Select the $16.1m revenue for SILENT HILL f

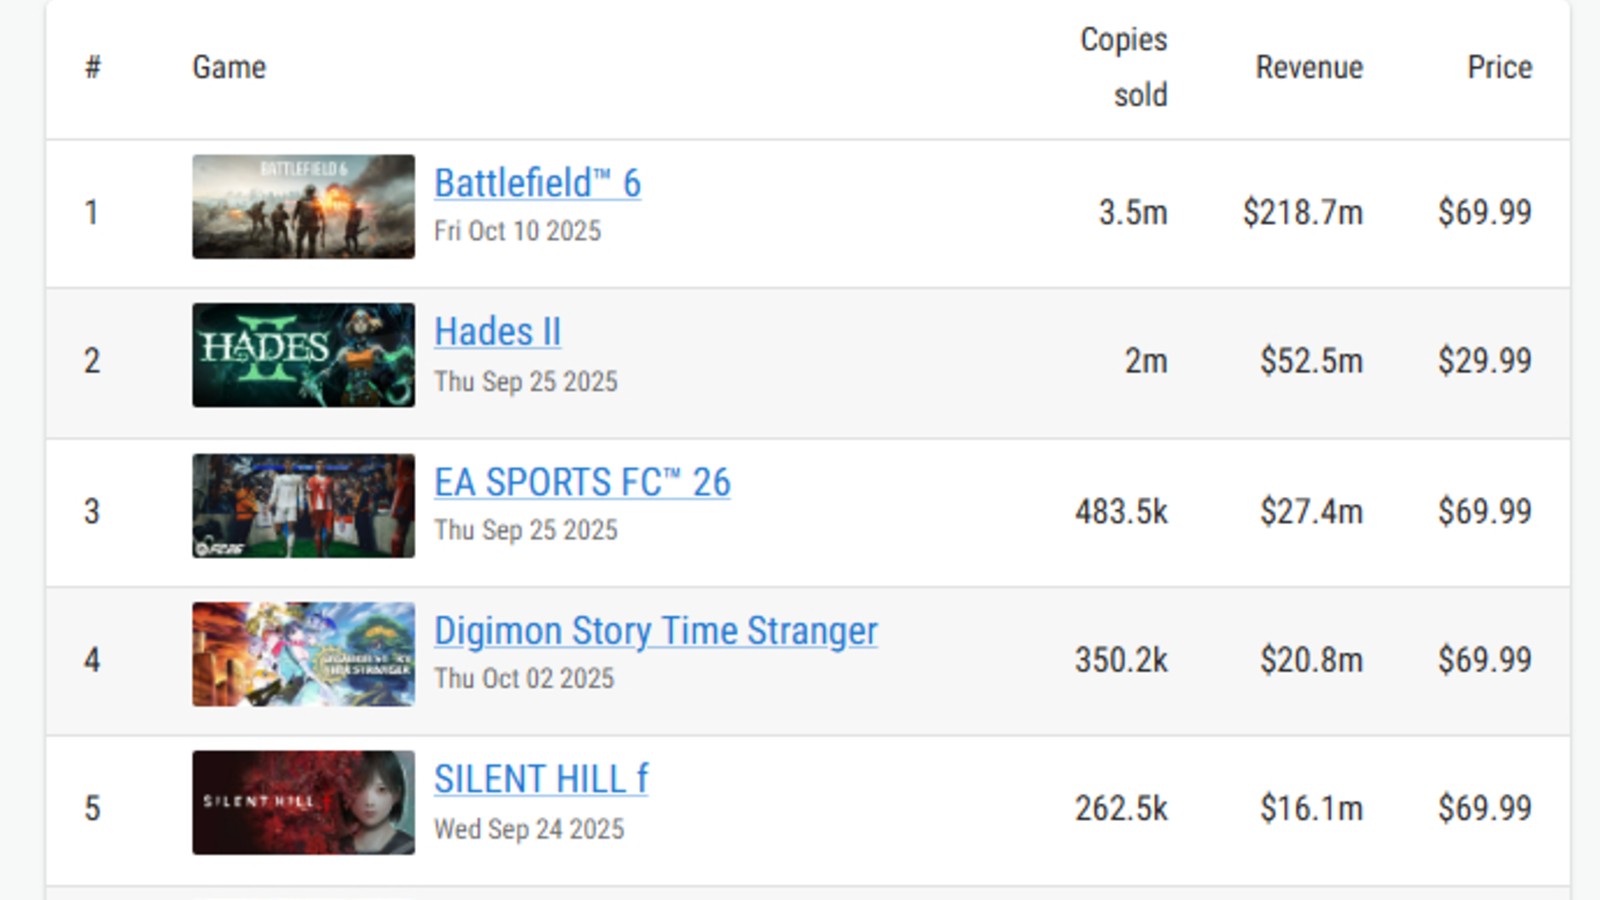tap(1311, 808)
